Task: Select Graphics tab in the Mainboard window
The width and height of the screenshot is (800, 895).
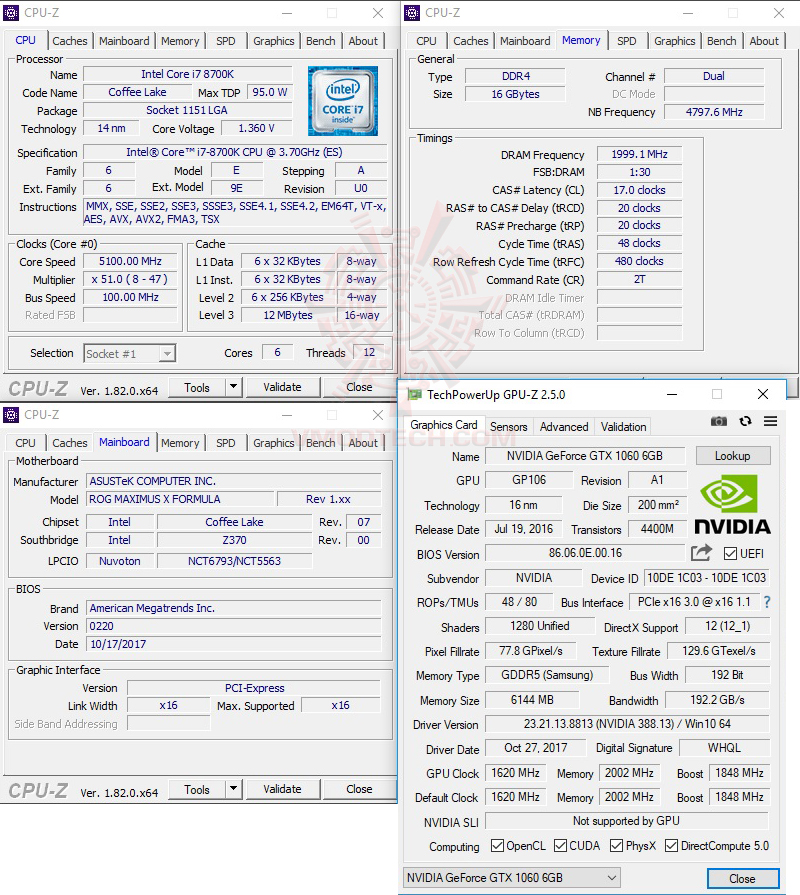Action: (273, 443)
